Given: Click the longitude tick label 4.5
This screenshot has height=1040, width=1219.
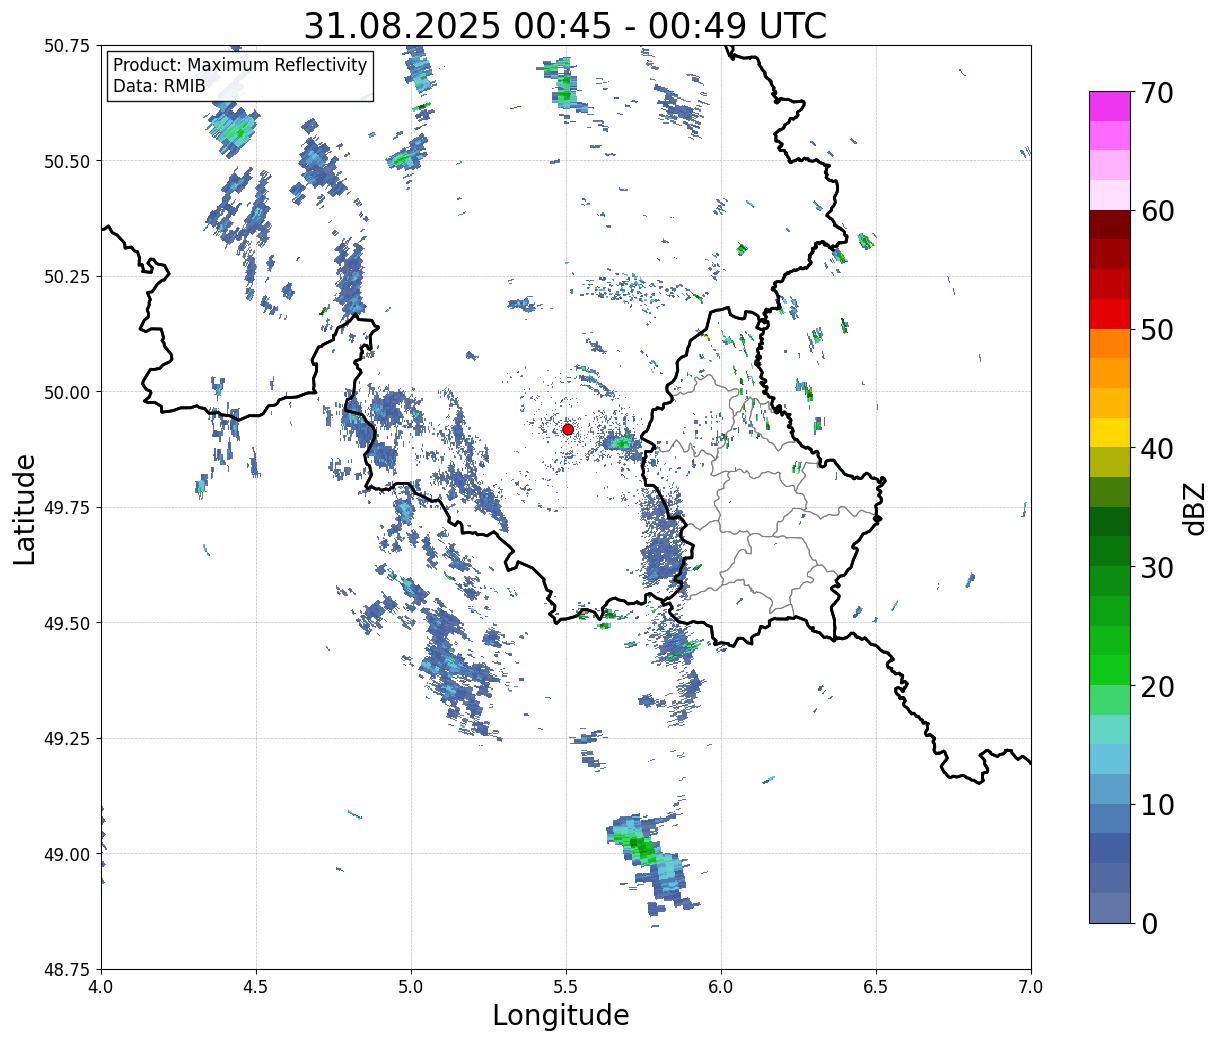Looking at the screenshot, I should [x=256, y=987].
